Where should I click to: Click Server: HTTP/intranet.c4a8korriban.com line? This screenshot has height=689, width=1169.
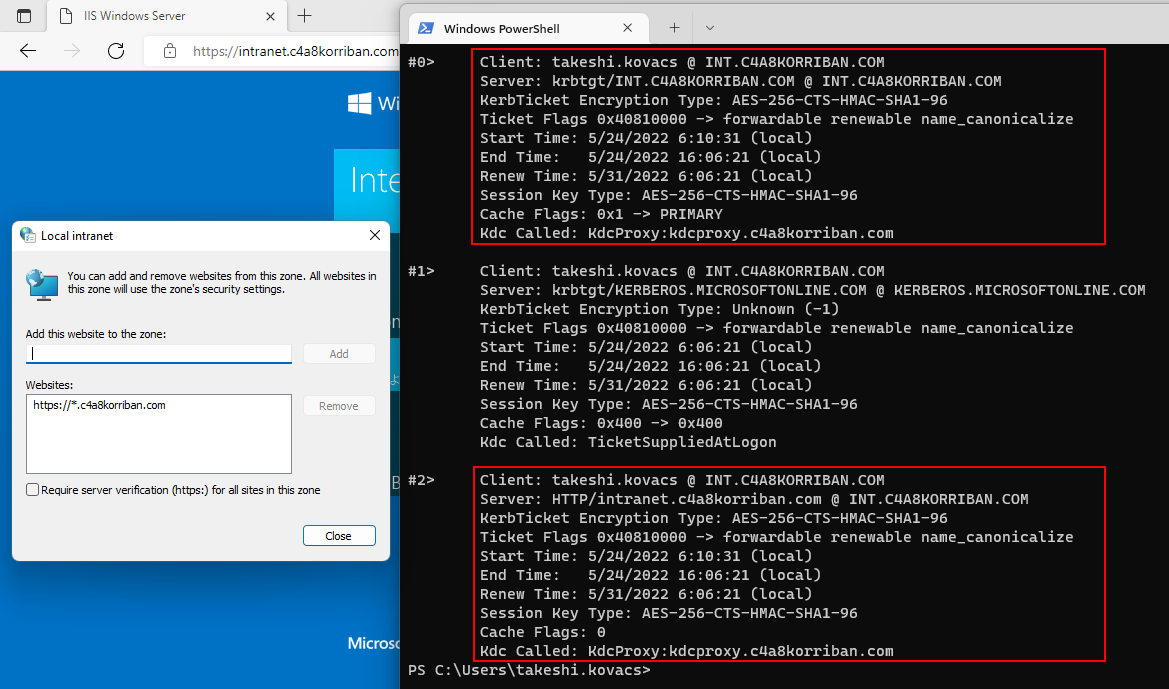point(754,499)
